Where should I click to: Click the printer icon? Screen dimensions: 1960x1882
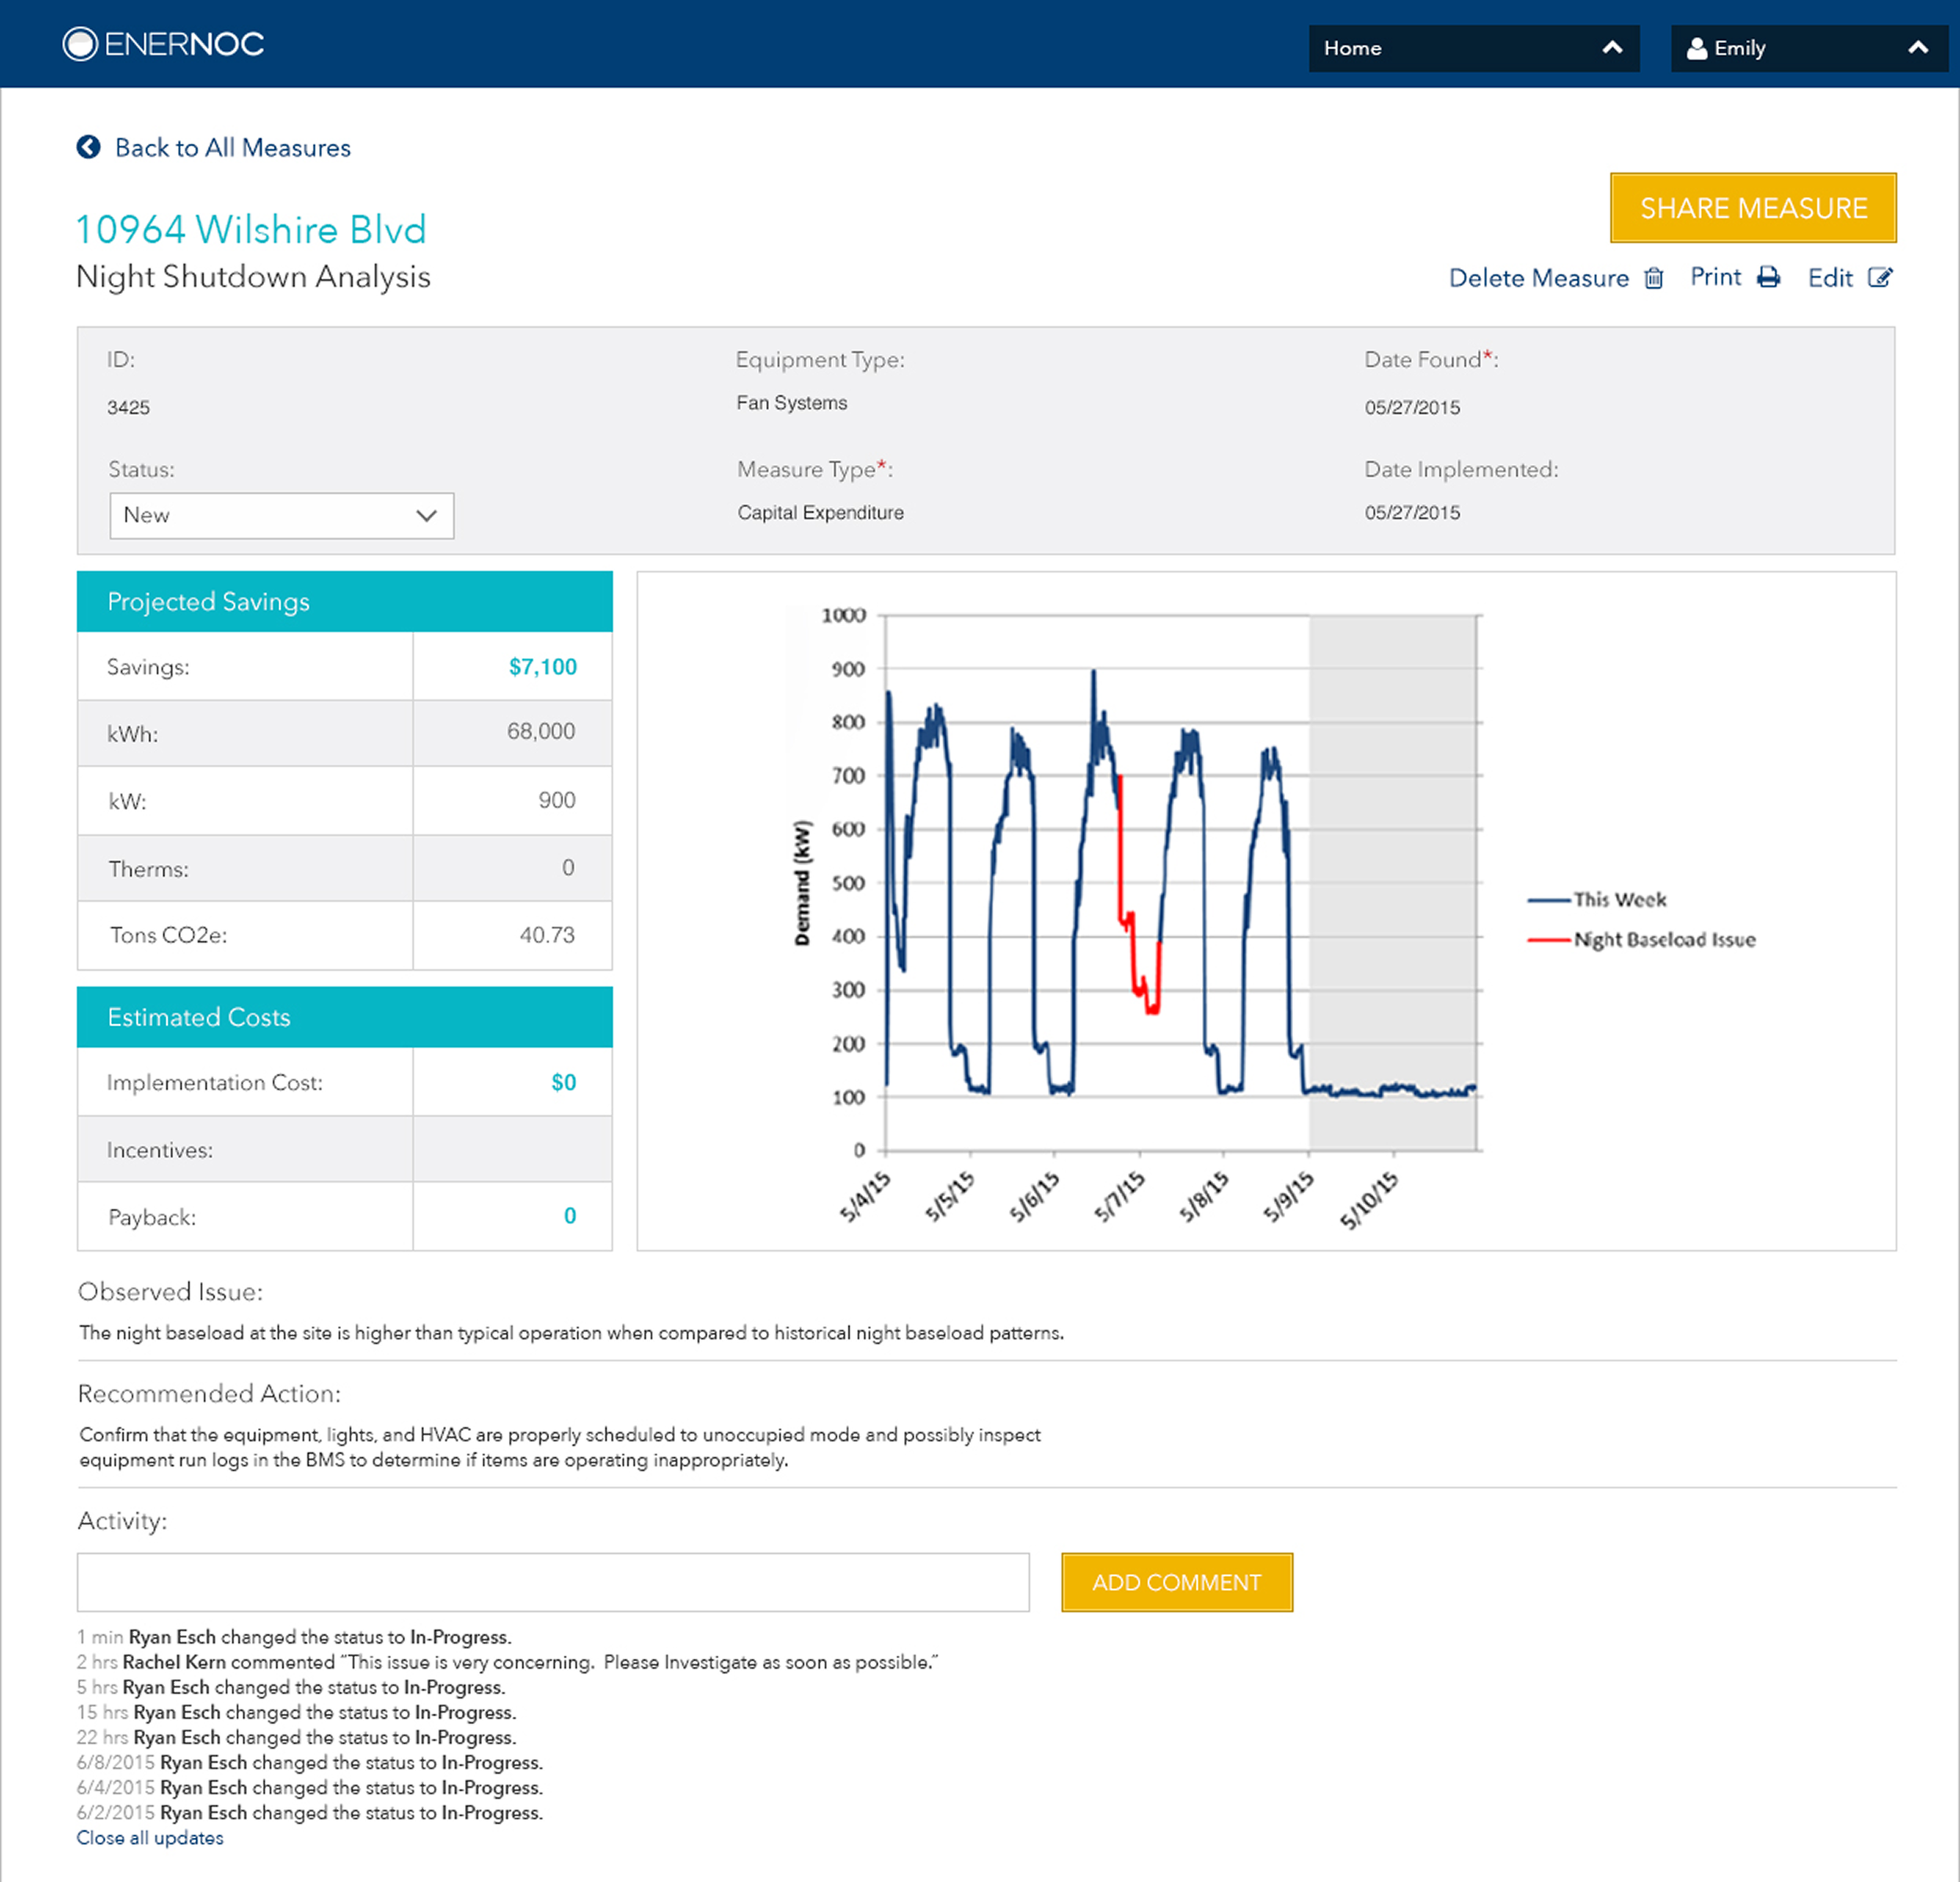pos(1768,277)
